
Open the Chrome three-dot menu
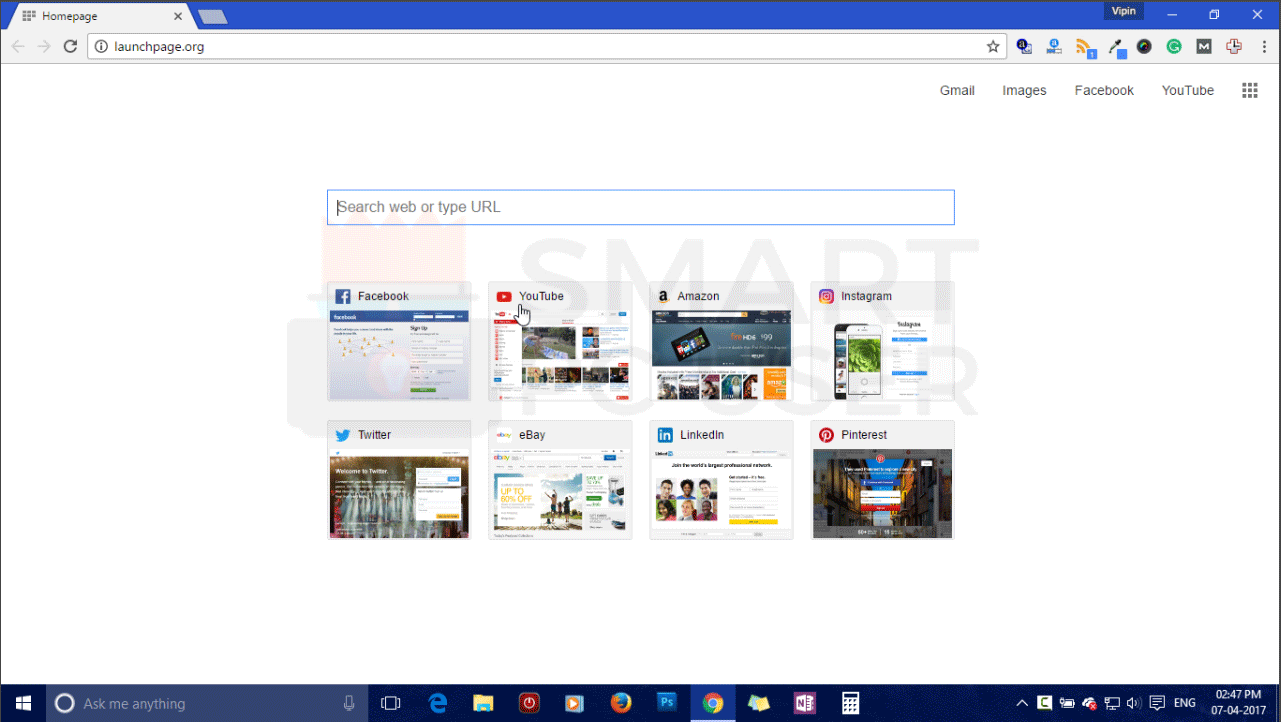(1263, 46)
